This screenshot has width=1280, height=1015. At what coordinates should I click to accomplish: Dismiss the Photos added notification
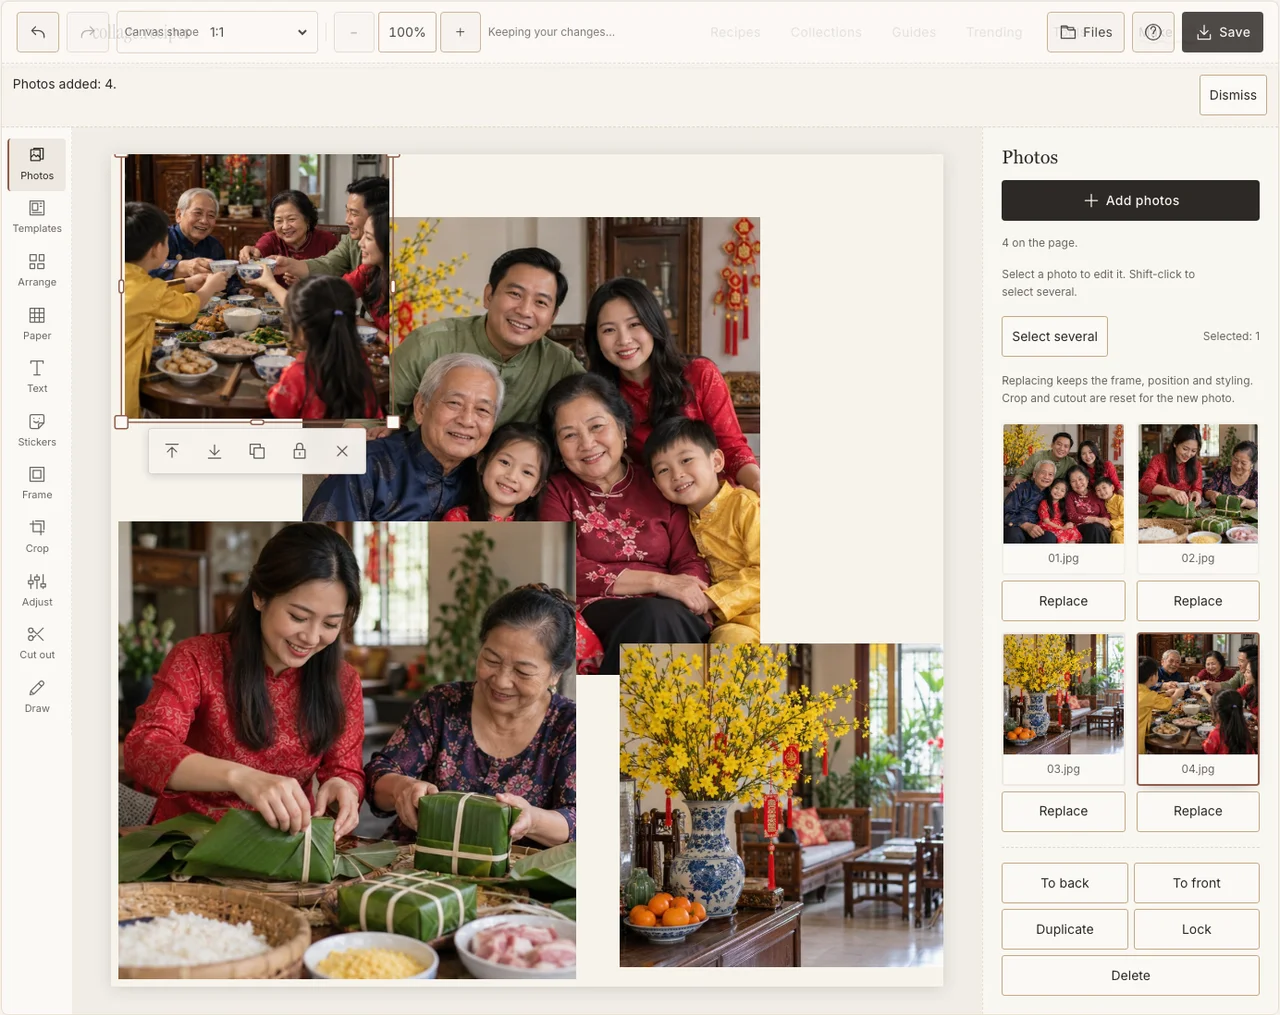tap(1233, 95)
